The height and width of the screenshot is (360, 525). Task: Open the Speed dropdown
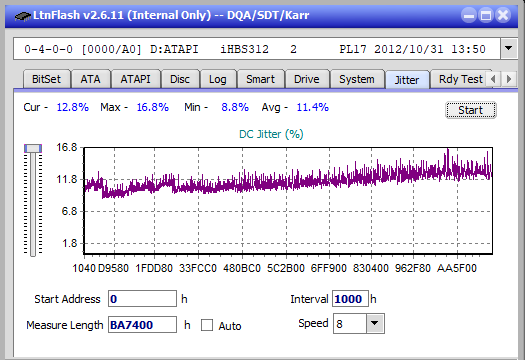tap(375, 323)
